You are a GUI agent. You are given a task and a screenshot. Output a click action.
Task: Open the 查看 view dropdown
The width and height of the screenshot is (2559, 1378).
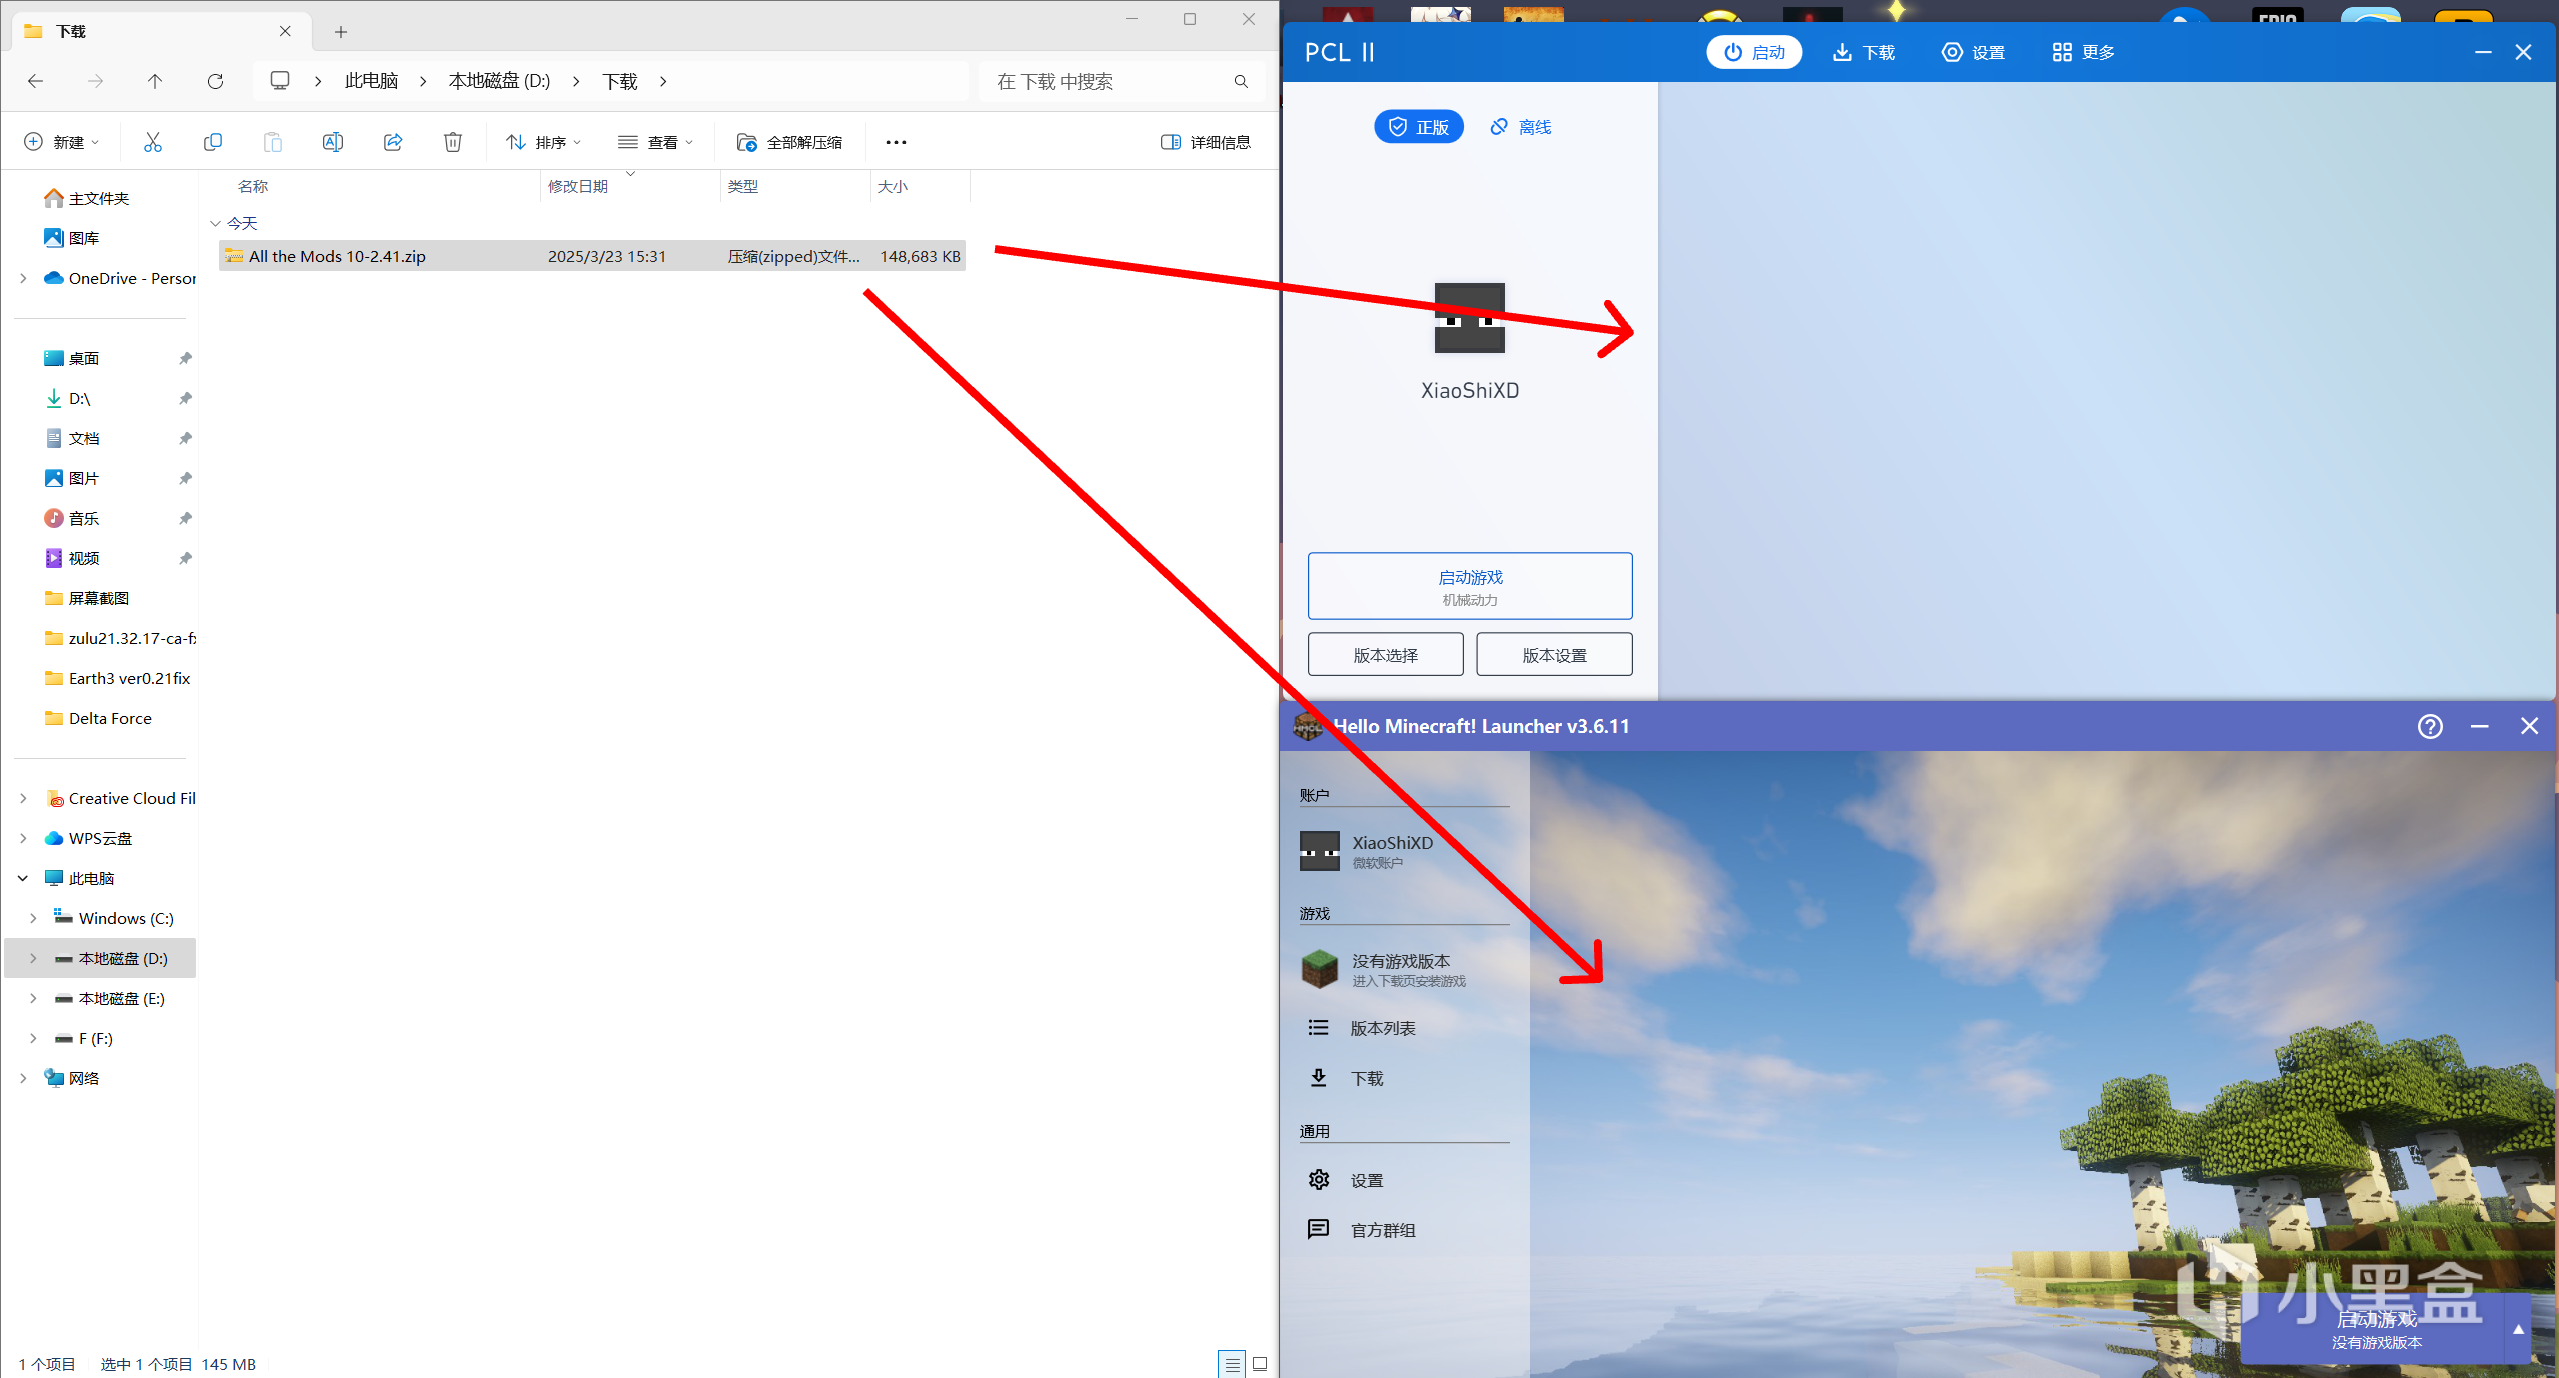tap(655, 142)
